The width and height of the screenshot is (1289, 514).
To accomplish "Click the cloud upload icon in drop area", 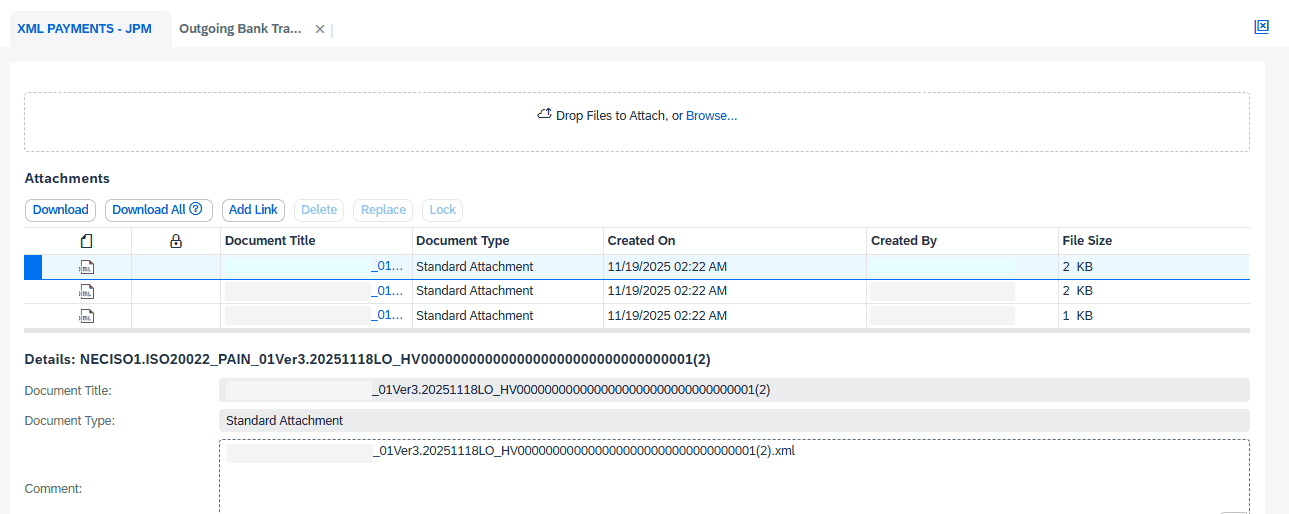I will pos(544,115).
